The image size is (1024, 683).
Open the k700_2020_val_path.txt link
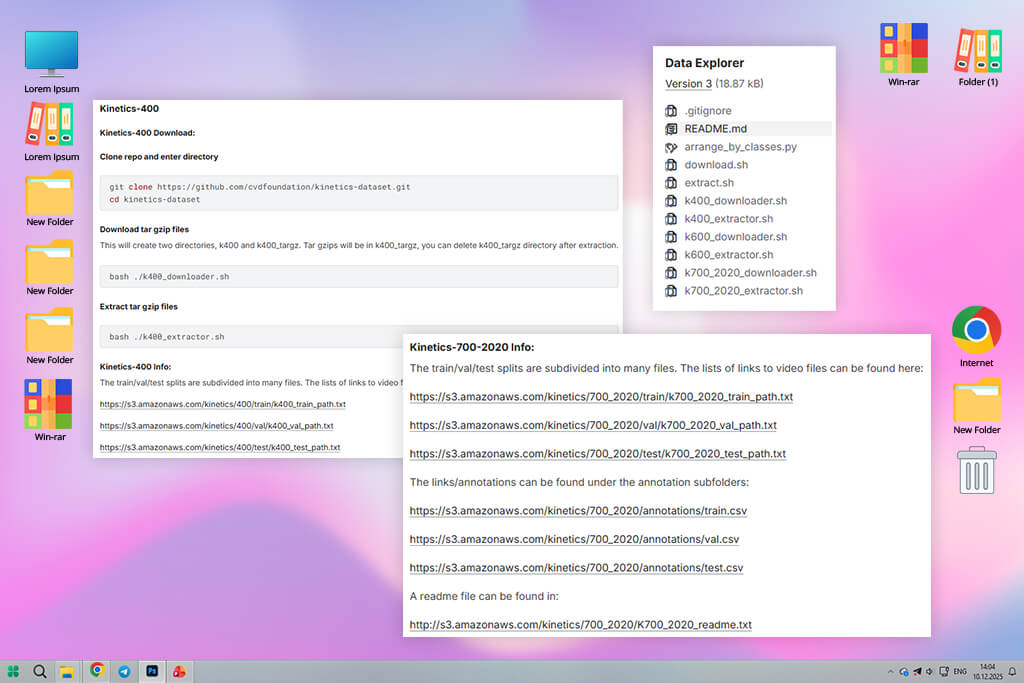click(x=593, y=425)
